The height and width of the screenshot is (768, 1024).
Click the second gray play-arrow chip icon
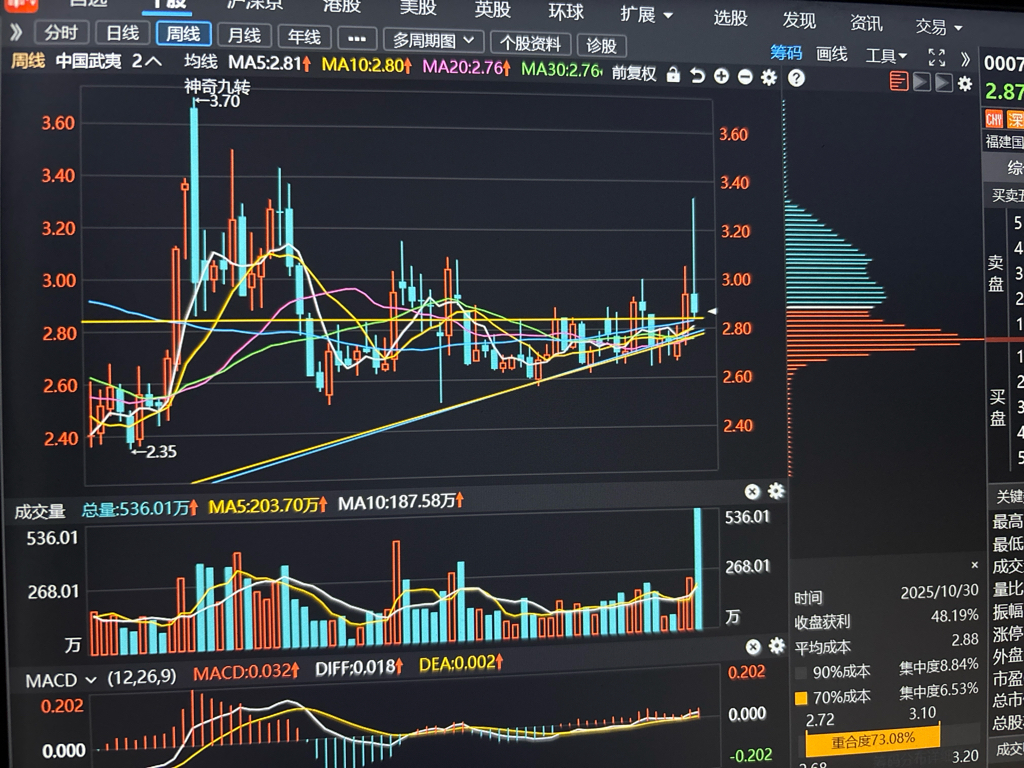click(943, 83)
